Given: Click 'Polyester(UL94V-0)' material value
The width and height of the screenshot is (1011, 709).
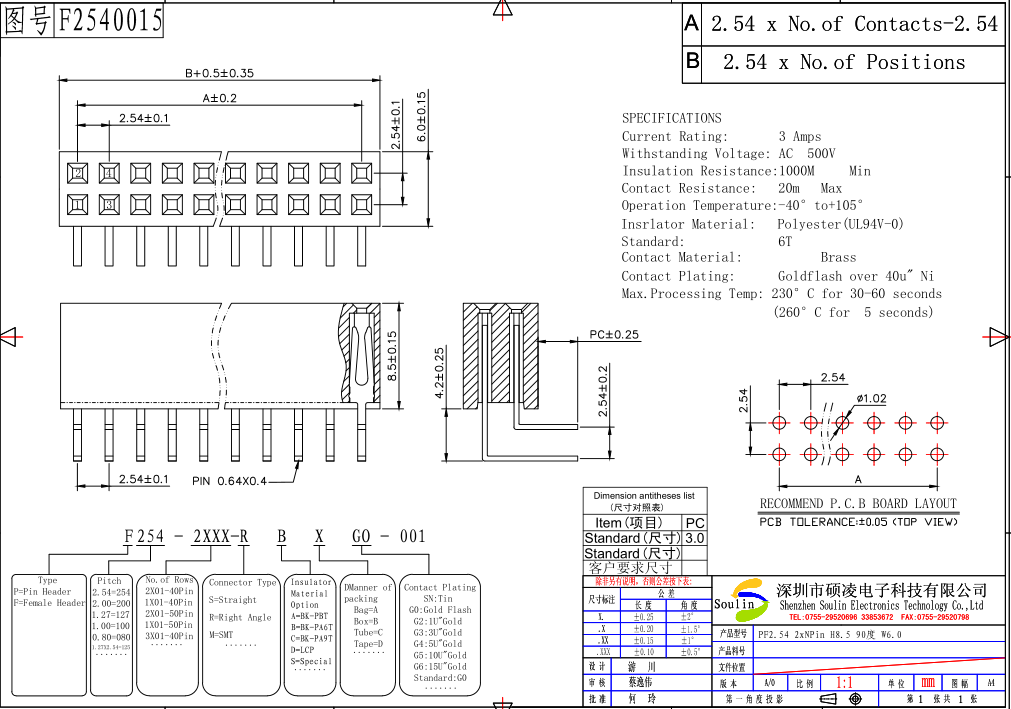Looking at the screenshot, I should pyautogui.click(x=840, y=224).
